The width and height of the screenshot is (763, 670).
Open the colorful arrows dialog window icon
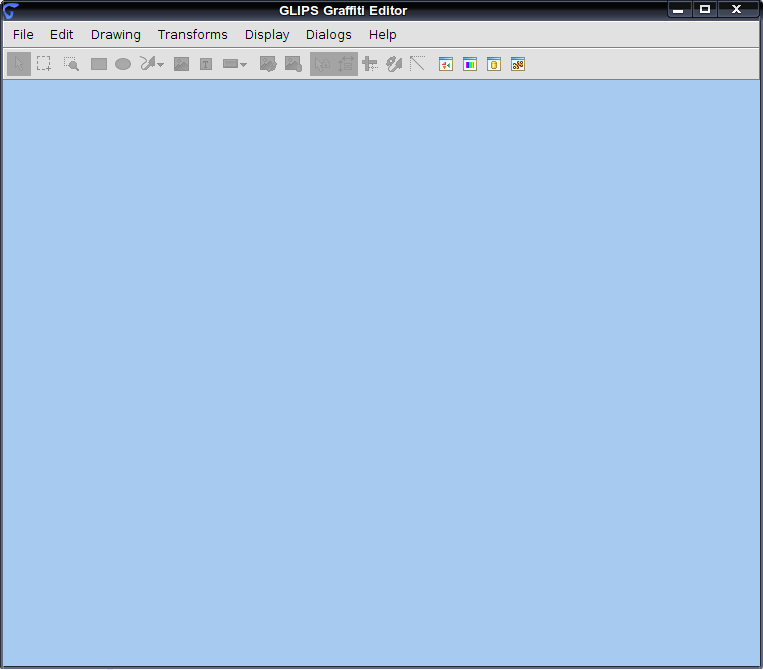[446, 64]
